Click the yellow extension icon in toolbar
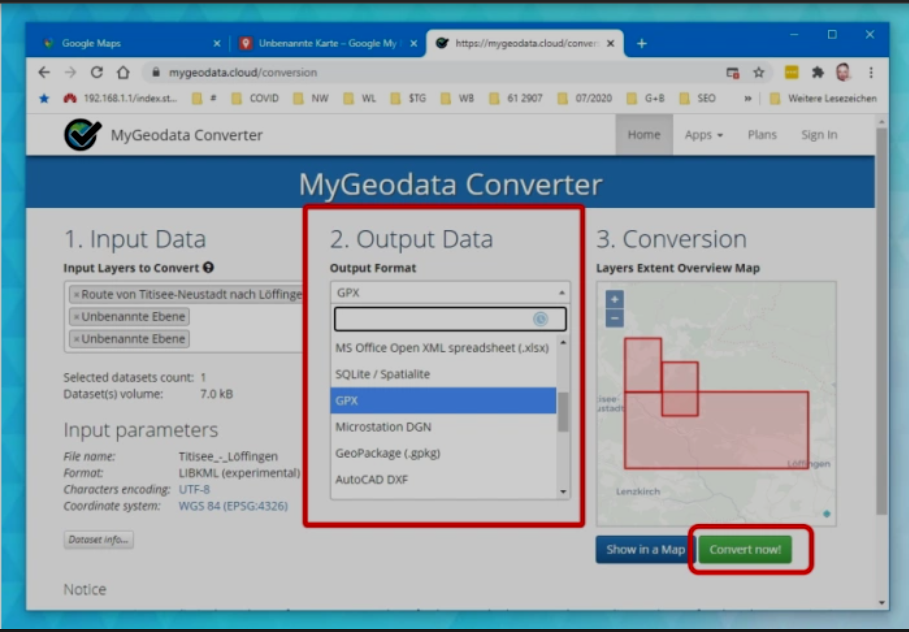This screenshot has height=632, width=909. tap(791, 72)
